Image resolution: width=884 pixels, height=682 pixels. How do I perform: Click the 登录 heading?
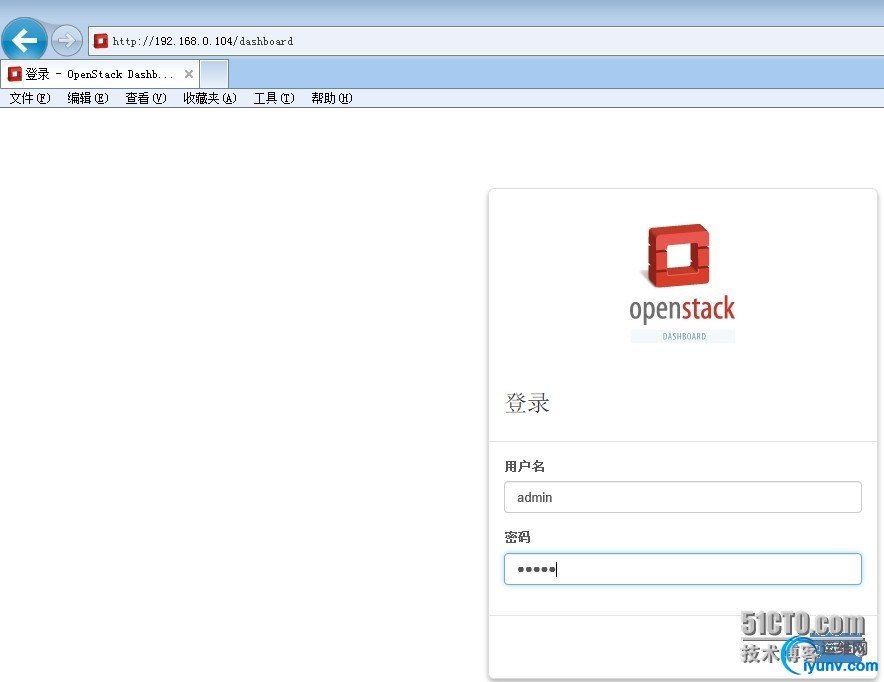527,403
